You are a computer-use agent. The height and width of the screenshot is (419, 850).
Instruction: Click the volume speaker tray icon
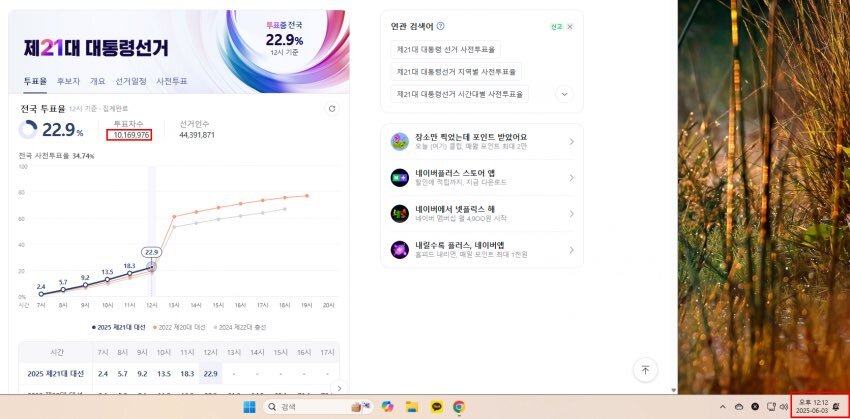pos(783,407)
